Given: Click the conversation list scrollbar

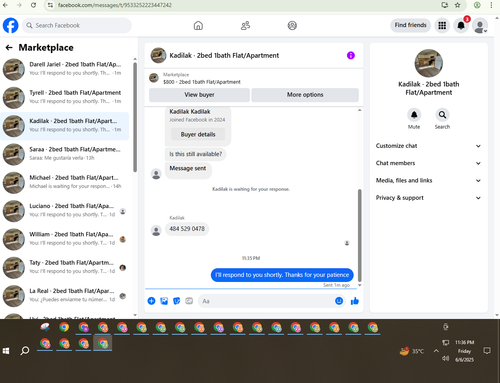Looking at the screenshot, I should [135, 117].
